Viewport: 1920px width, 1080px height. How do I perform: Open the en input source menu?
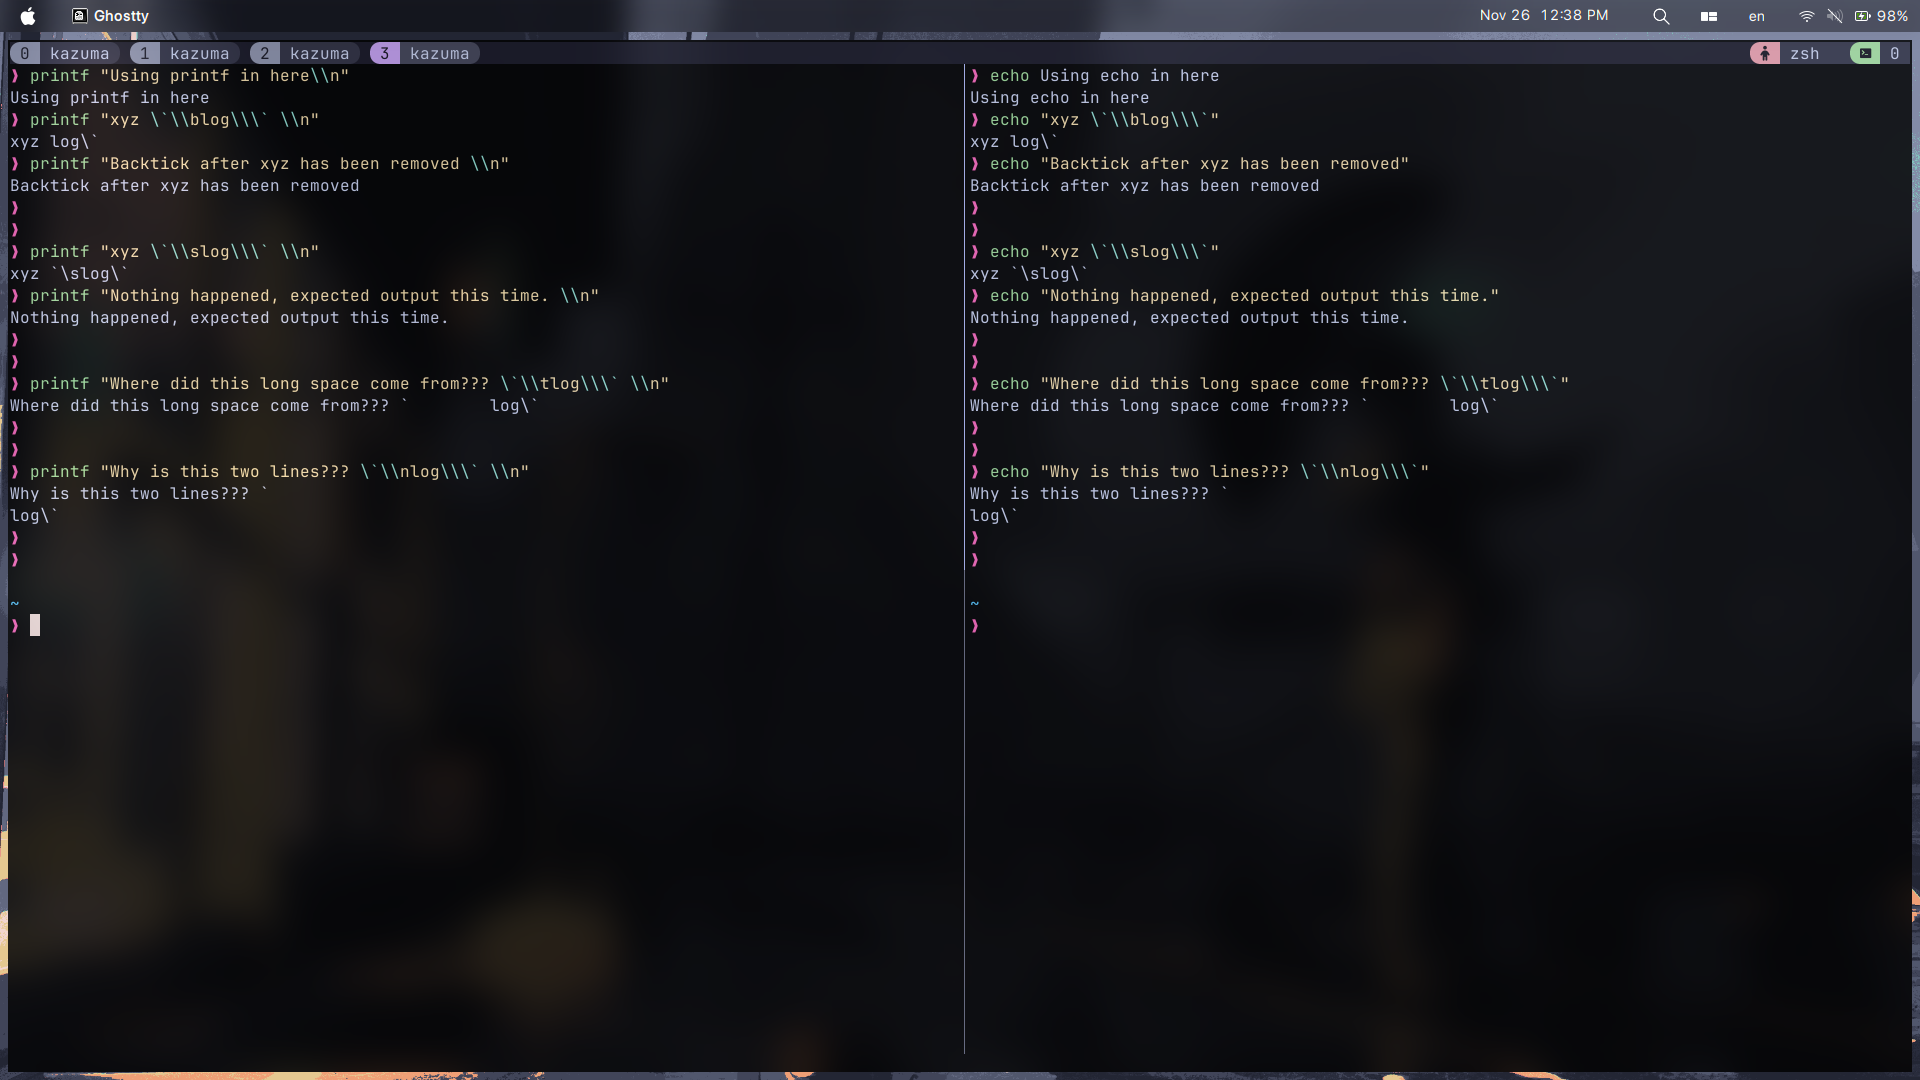pyautogui.click(x=1756, y=16)
